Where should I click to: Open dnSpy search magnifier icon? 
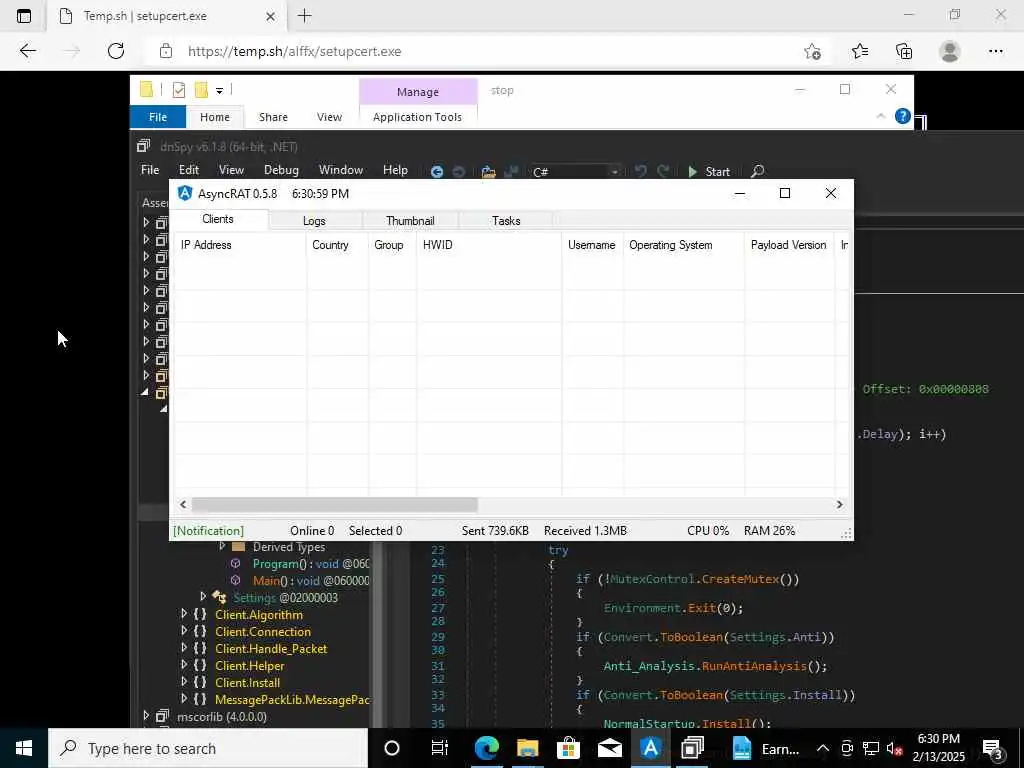[x=758, y=171]
